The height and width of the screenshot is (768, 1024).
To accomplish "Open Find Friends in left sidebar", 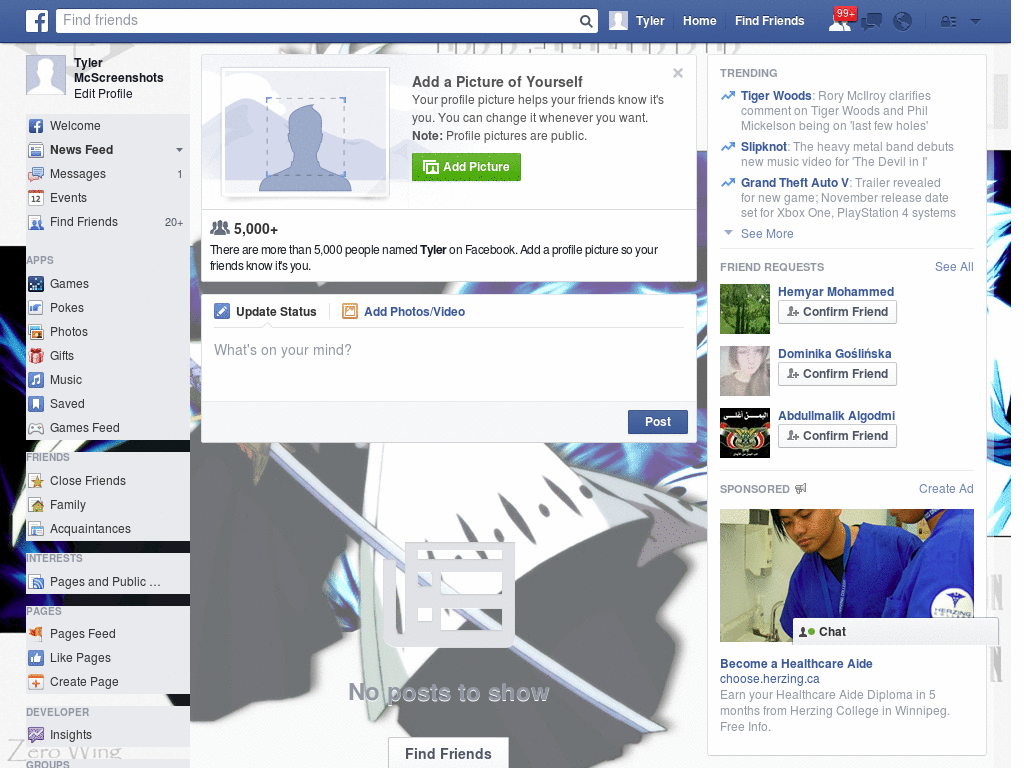I will [108, 222].
